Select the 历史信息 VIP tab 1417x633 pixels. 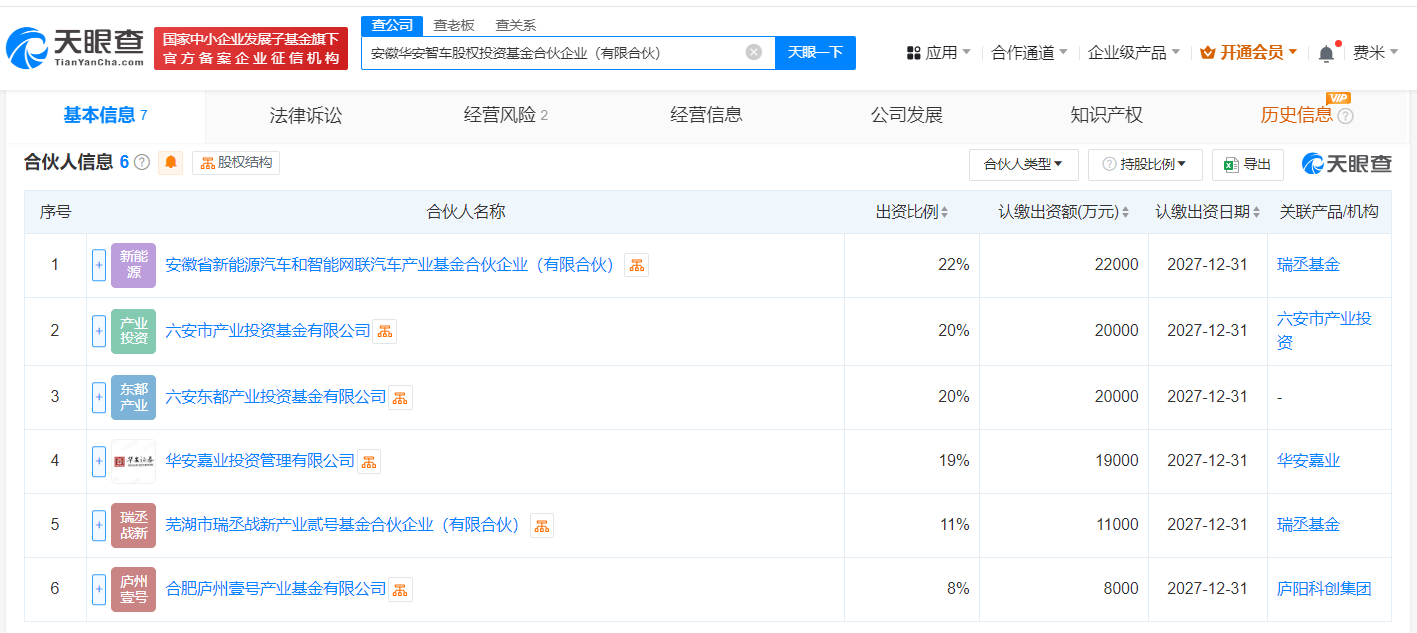tap(1296, 116)
